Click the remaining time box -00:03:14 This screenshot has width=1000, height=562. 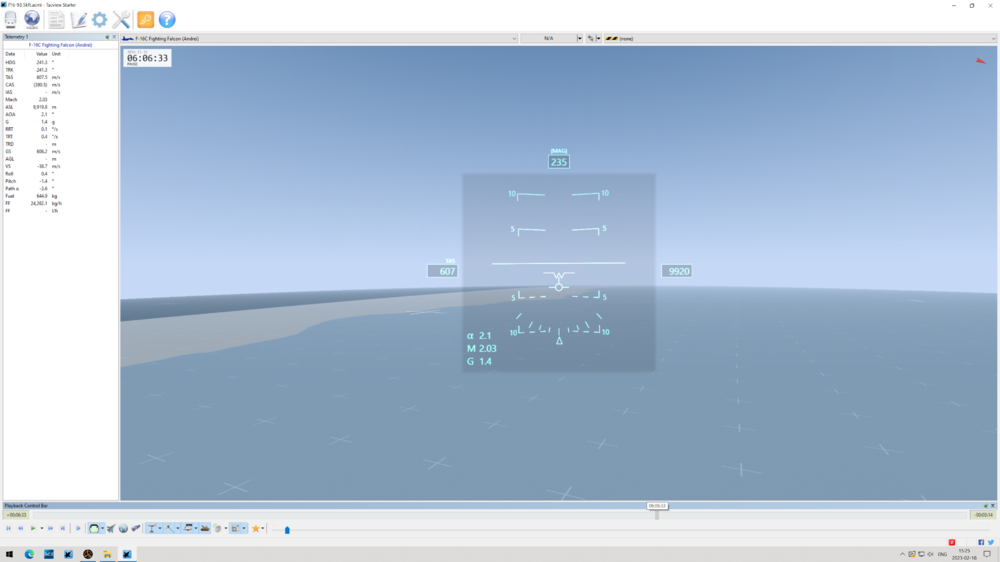coord(983,515)
